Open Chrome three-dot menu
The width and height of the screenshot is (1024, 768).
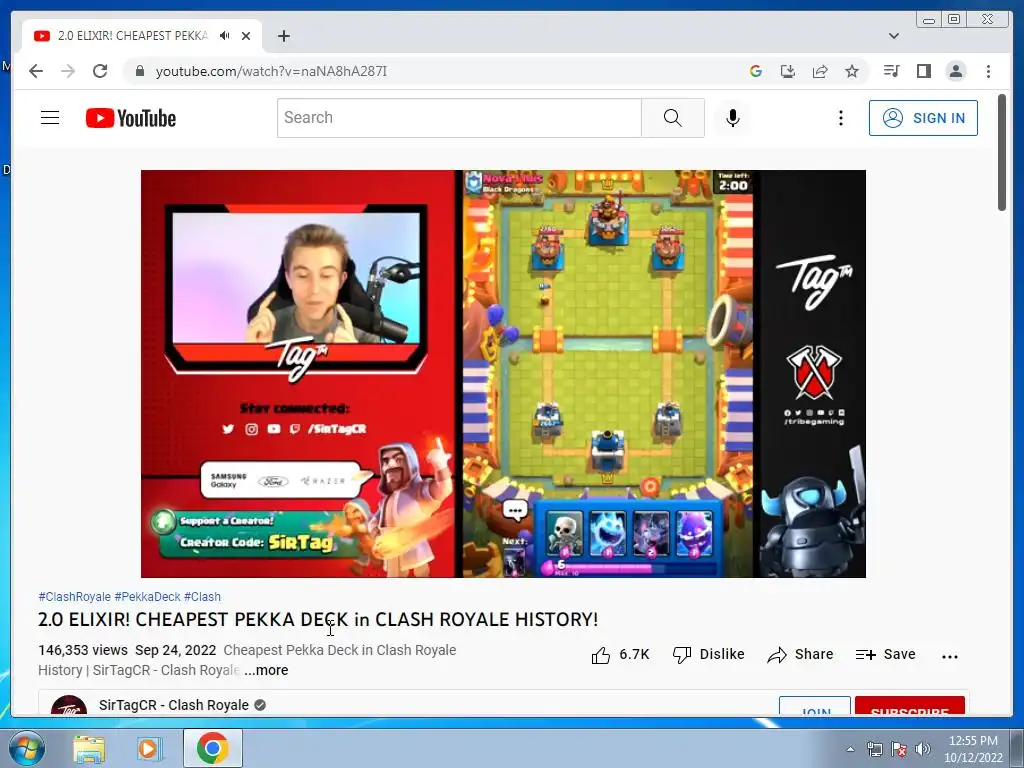(988, 71)
